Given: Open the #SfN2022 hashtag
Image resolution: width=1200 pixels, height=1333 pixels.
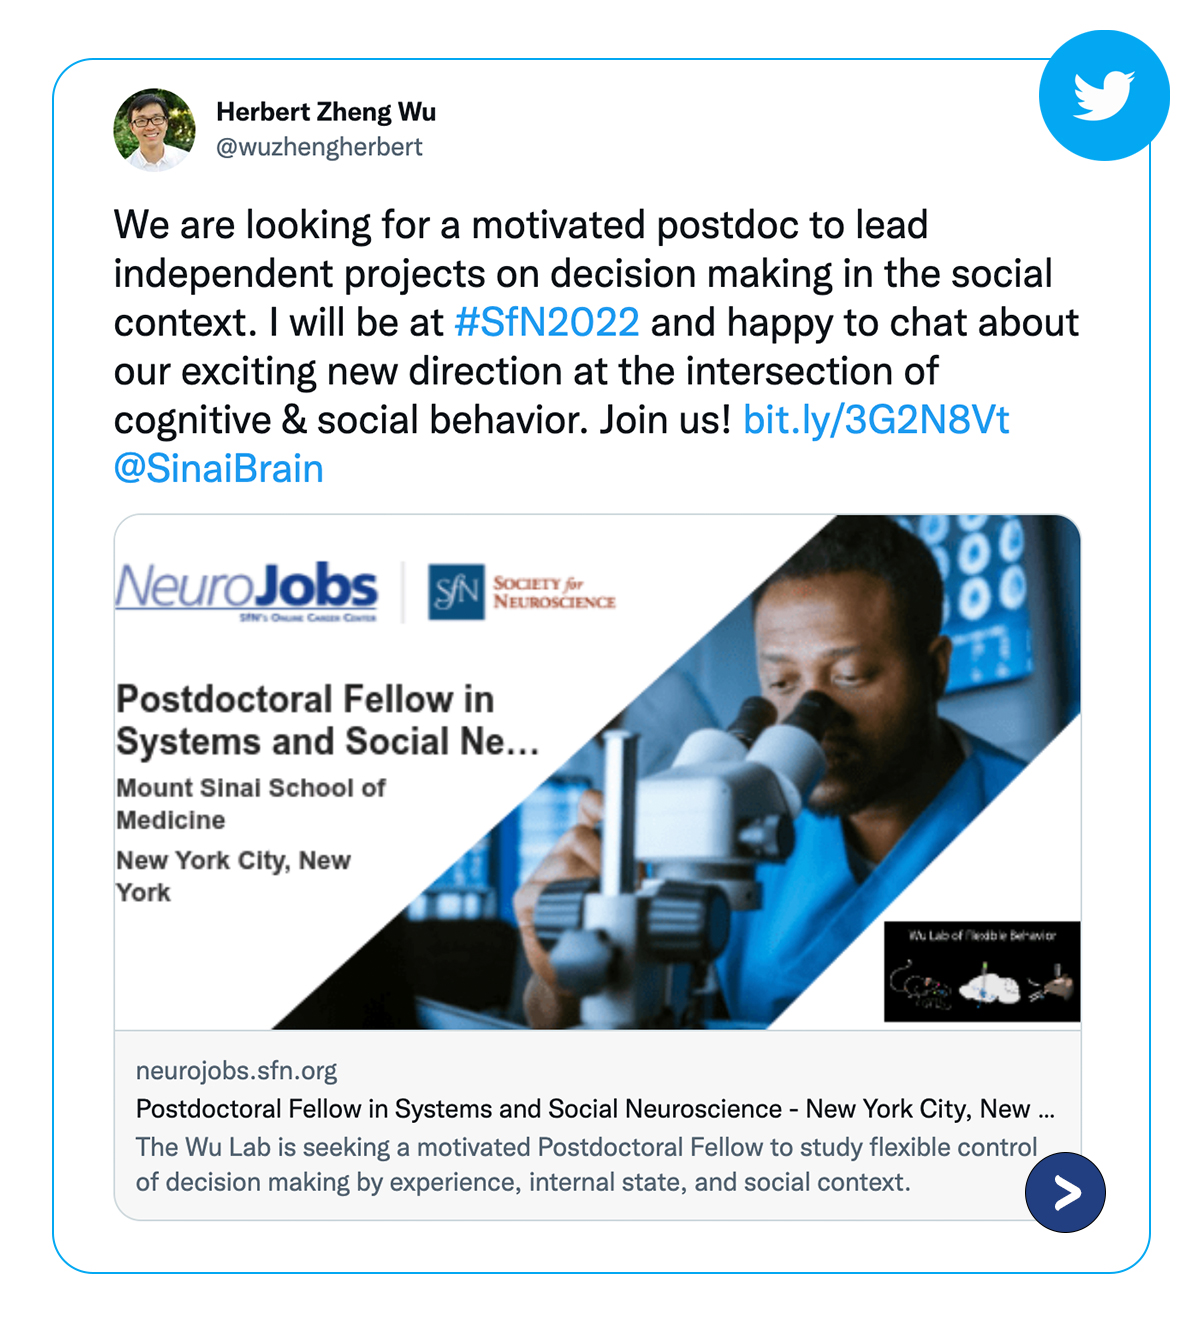Looking at the screenshot, I should (546, 322).
